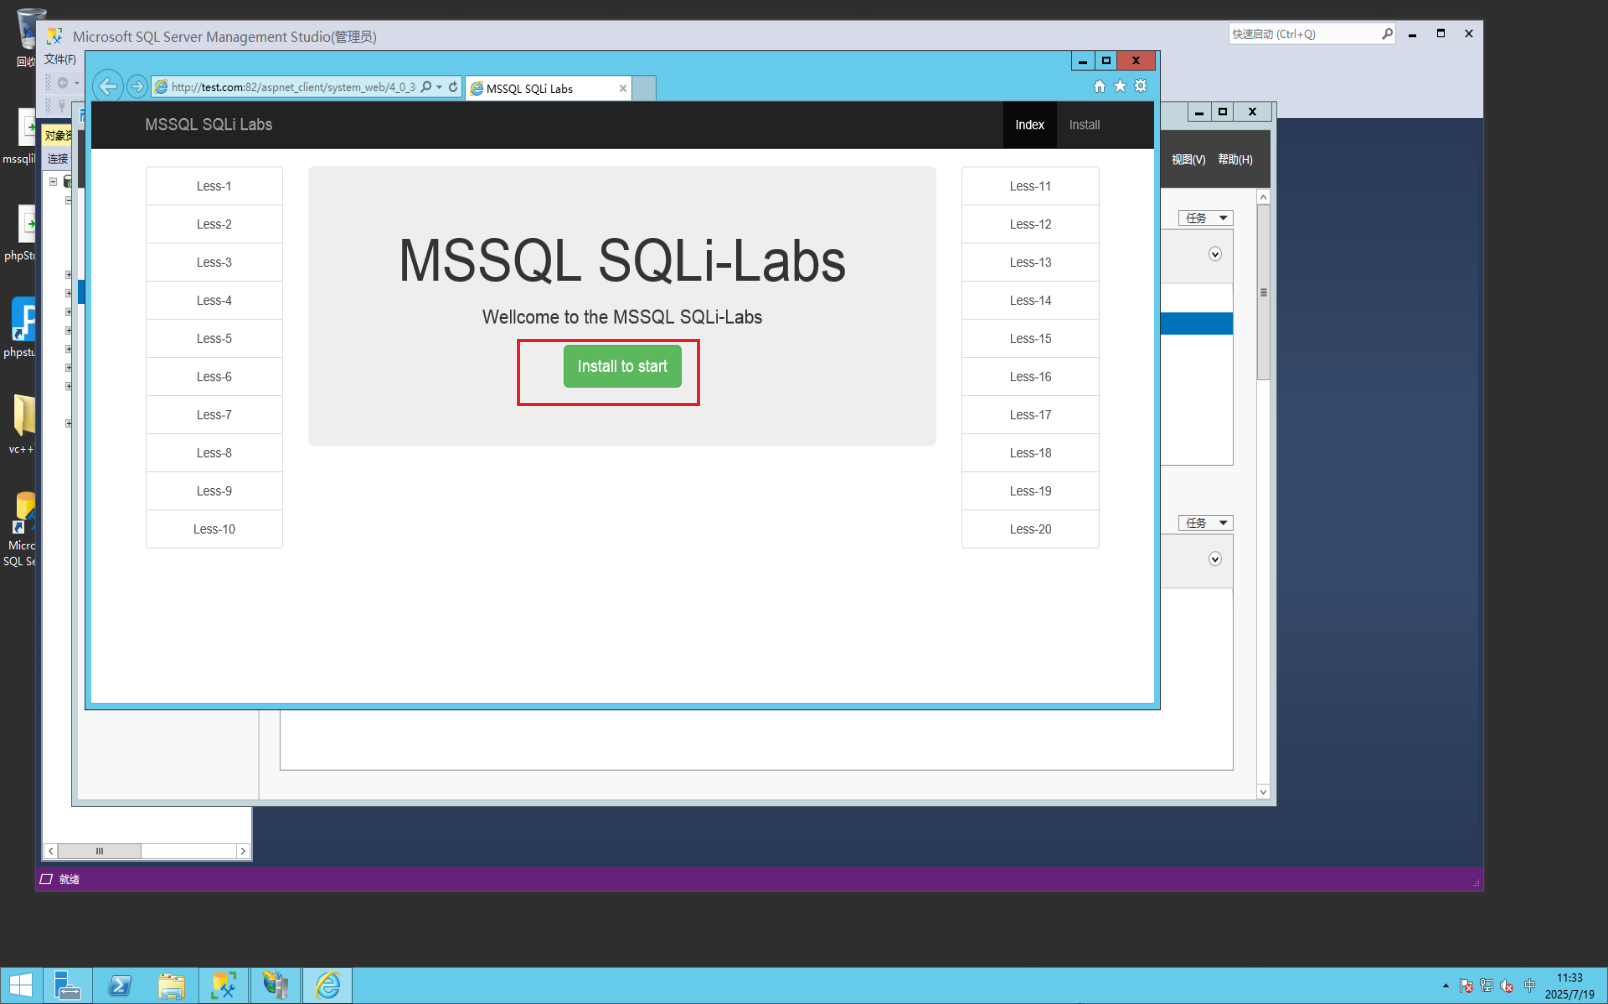Launch Windows PowerShell from taskbar
This screenshot has height=1004, width=1608.
pos(119,985)
